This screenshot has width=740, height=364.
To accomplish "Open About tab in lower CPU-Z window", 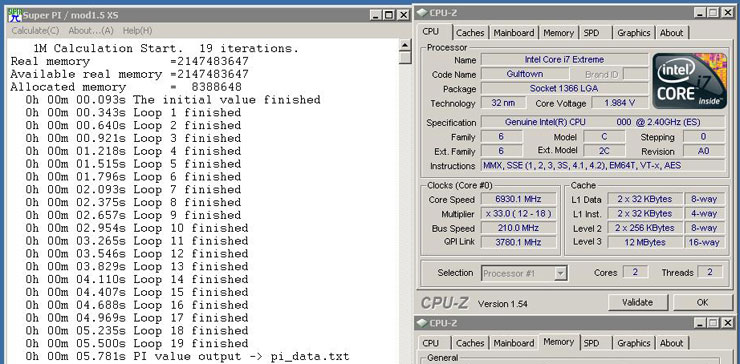I will tap(672, 343).
